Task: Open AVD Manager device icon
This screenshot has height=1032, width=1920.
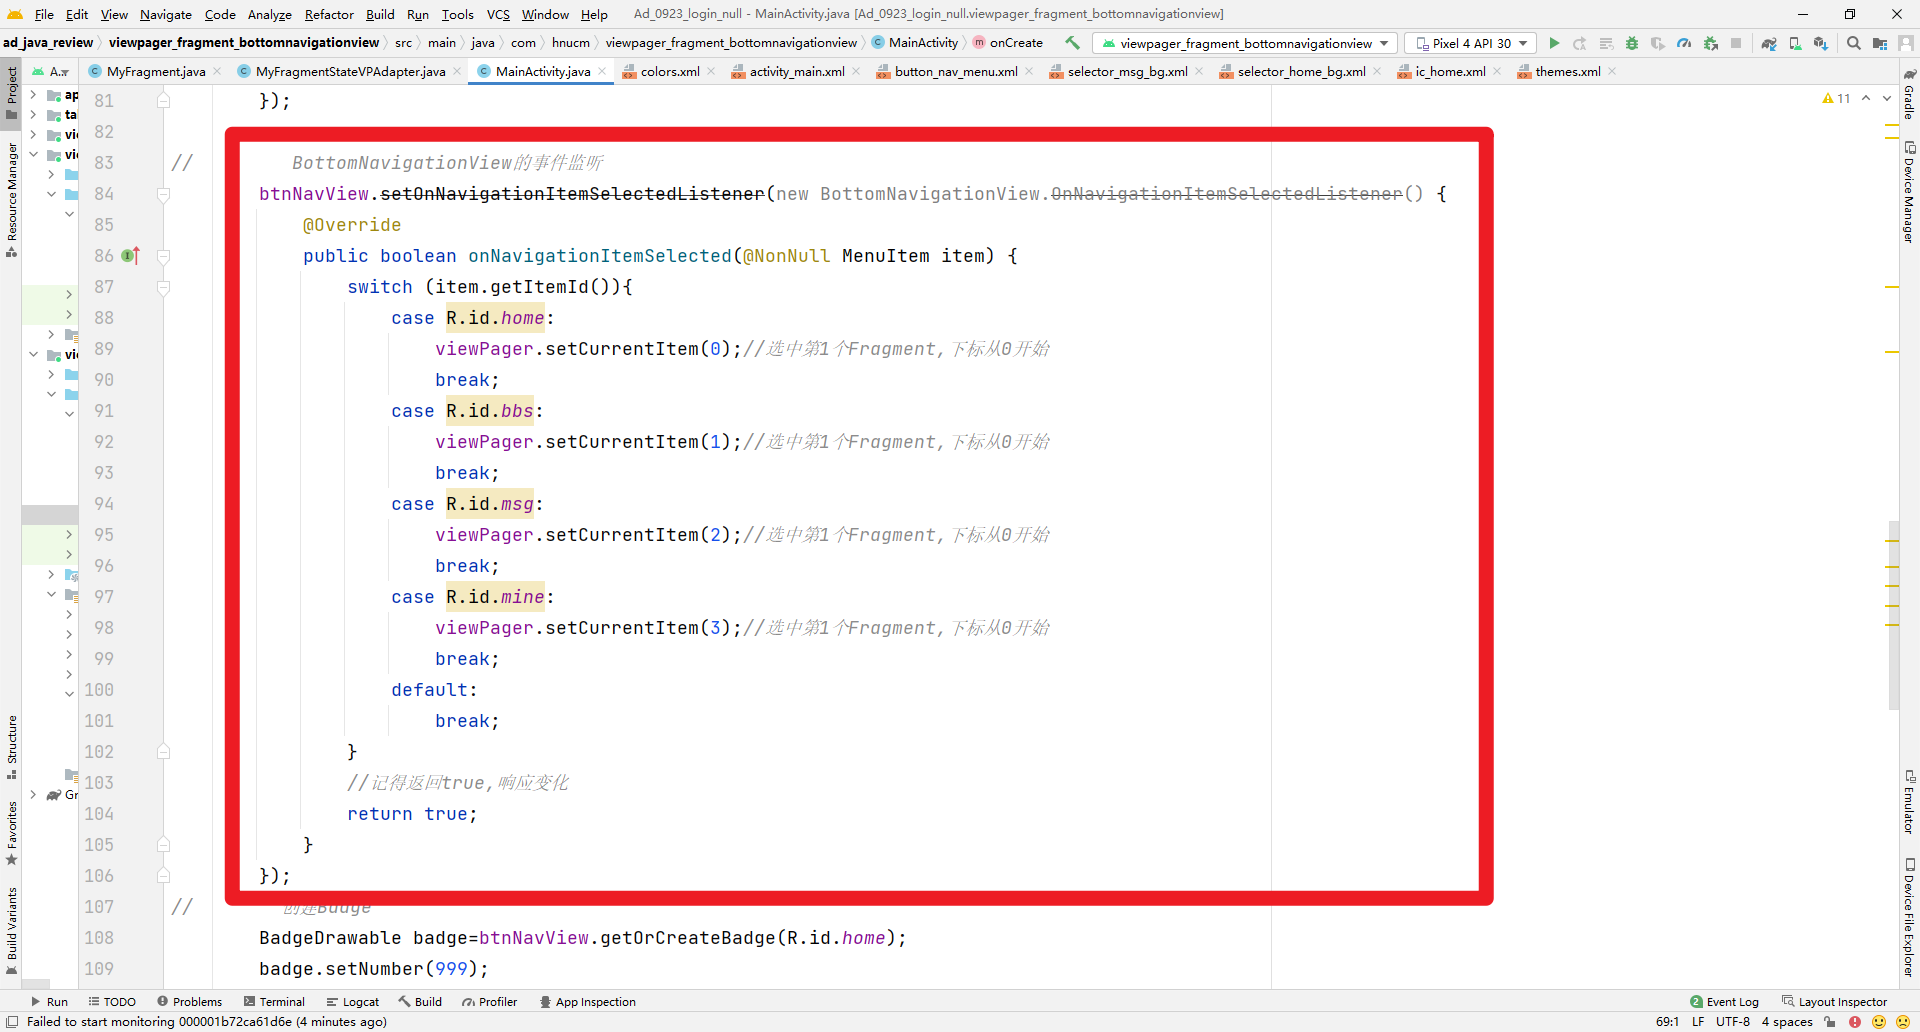Action: 1795,43
